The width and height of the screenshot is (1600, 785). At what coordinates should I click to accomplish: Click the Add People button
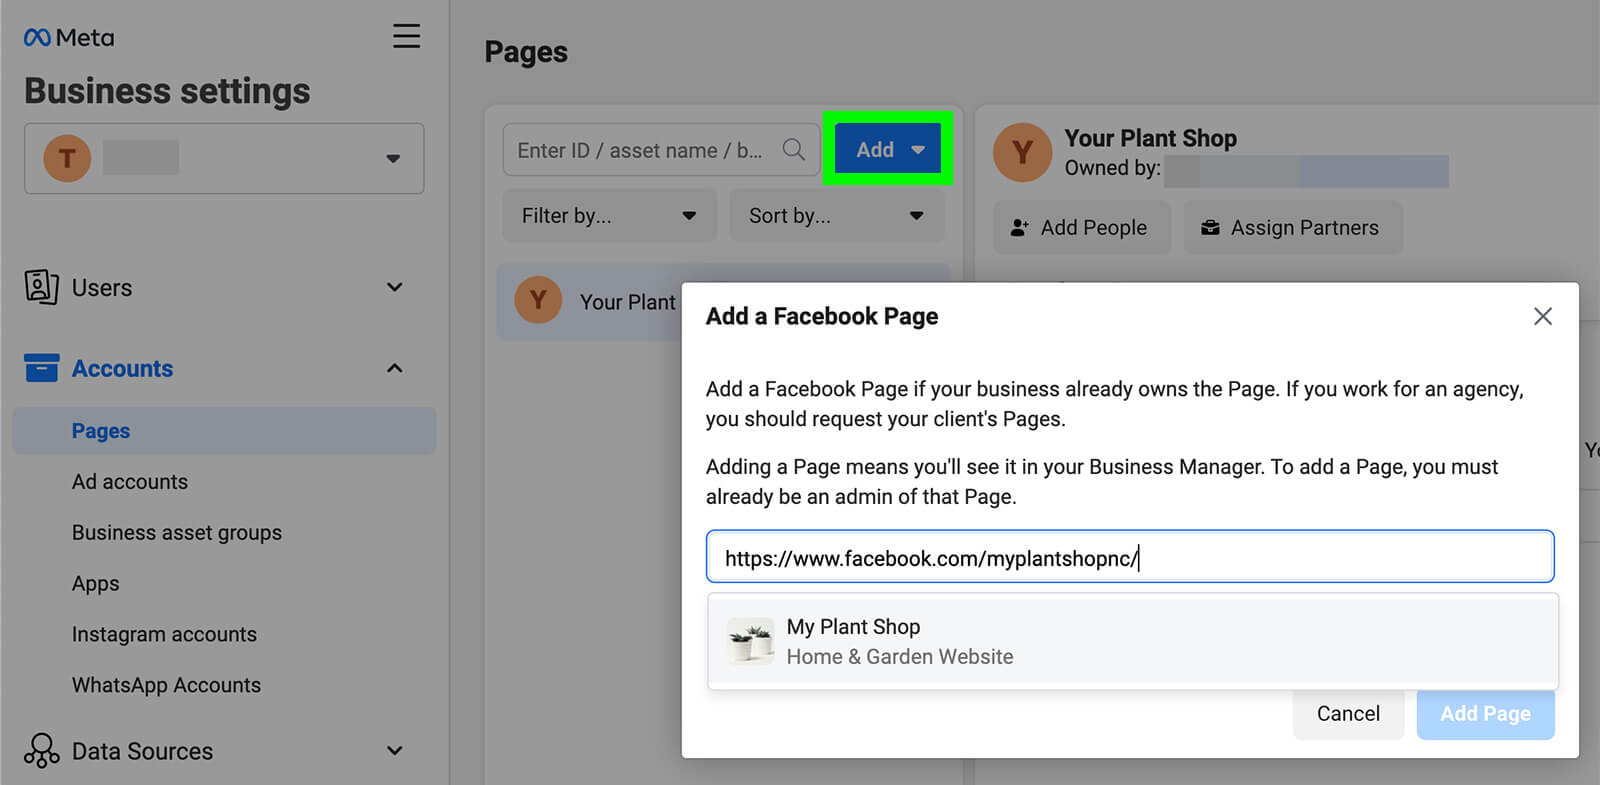(1081, 228)
